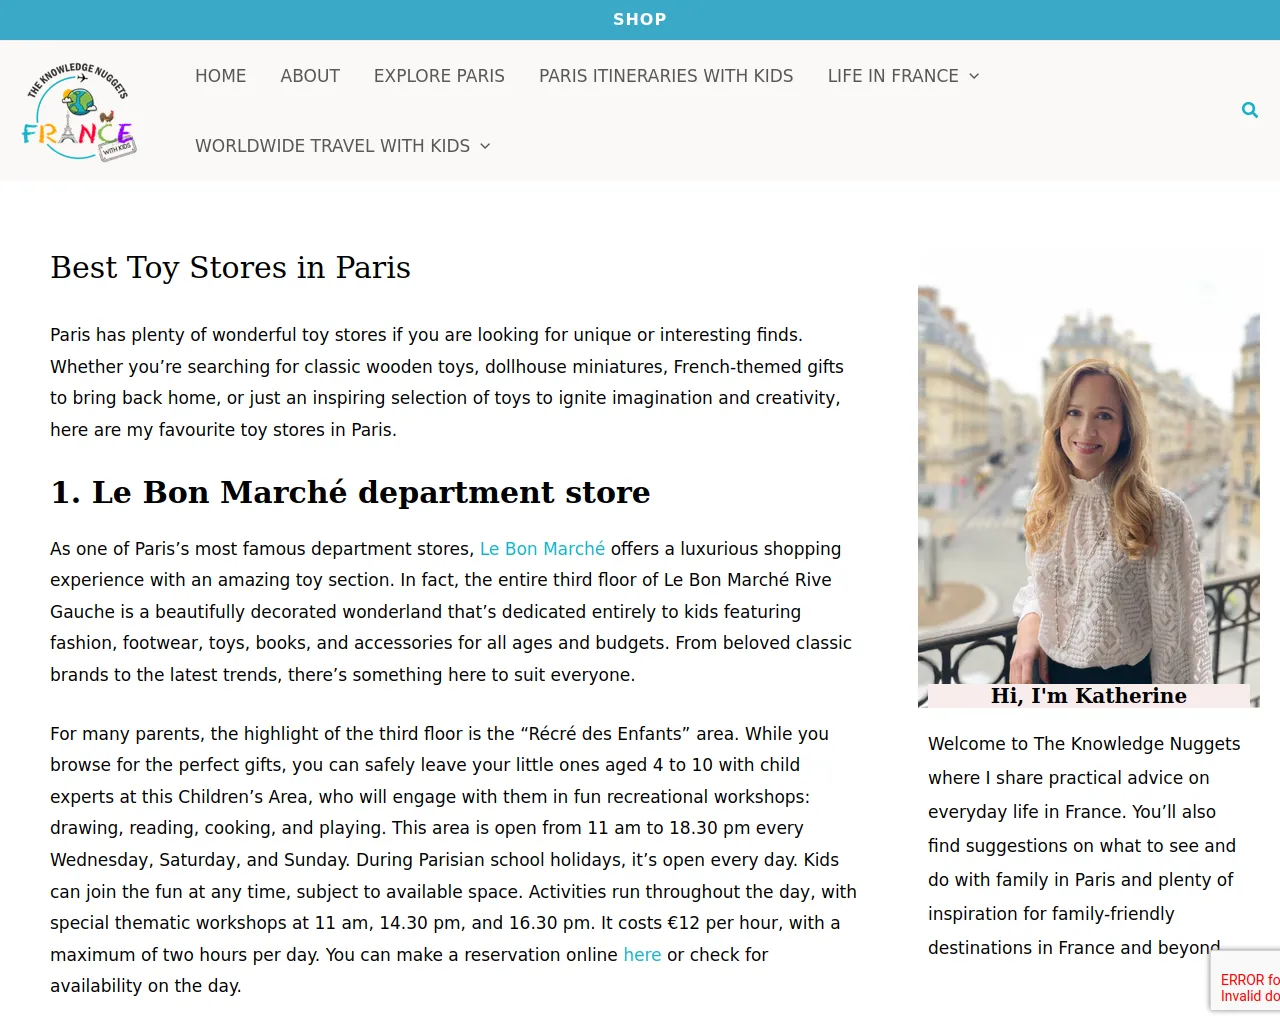Open PARIS ITINERARIES WITH KIDS menu

[x=666, y=76]
